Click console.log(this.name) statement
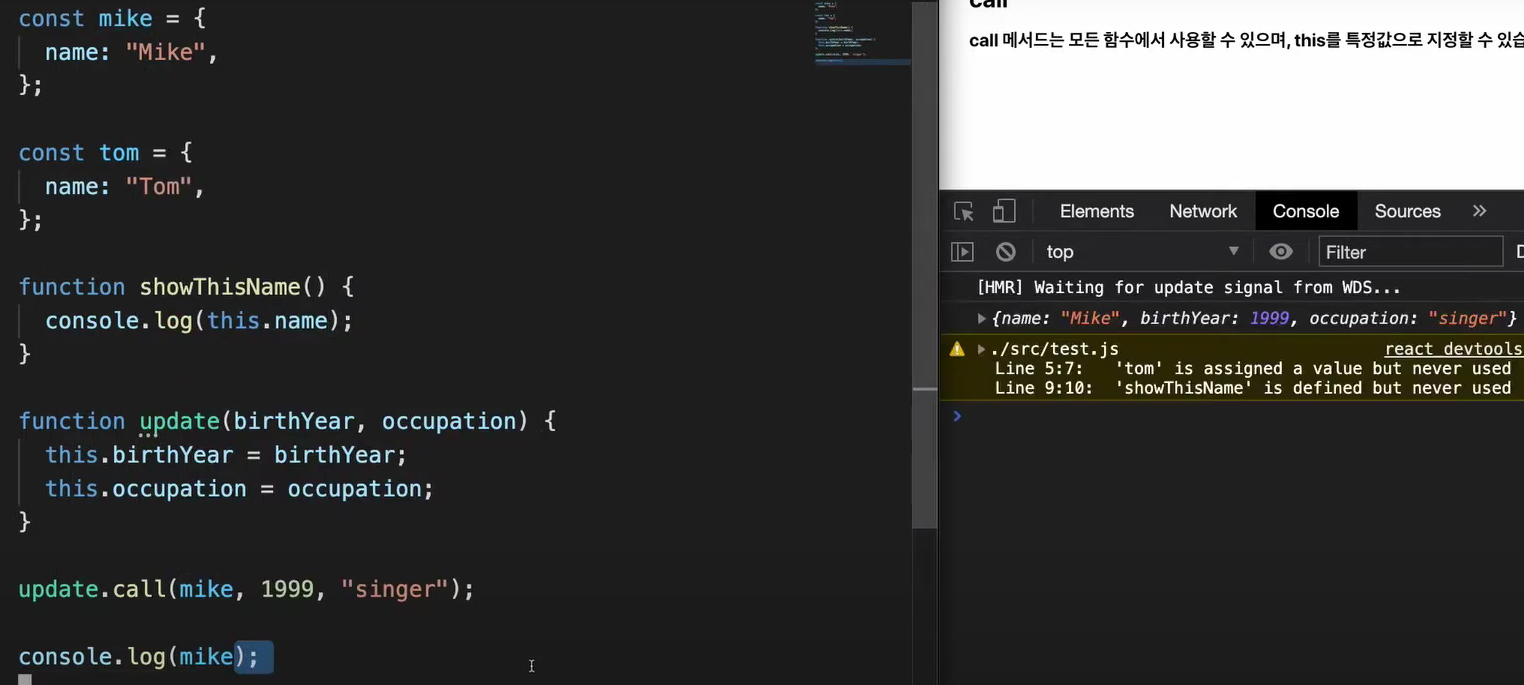This screenshot has height=685, width=1524. [199, 321]
